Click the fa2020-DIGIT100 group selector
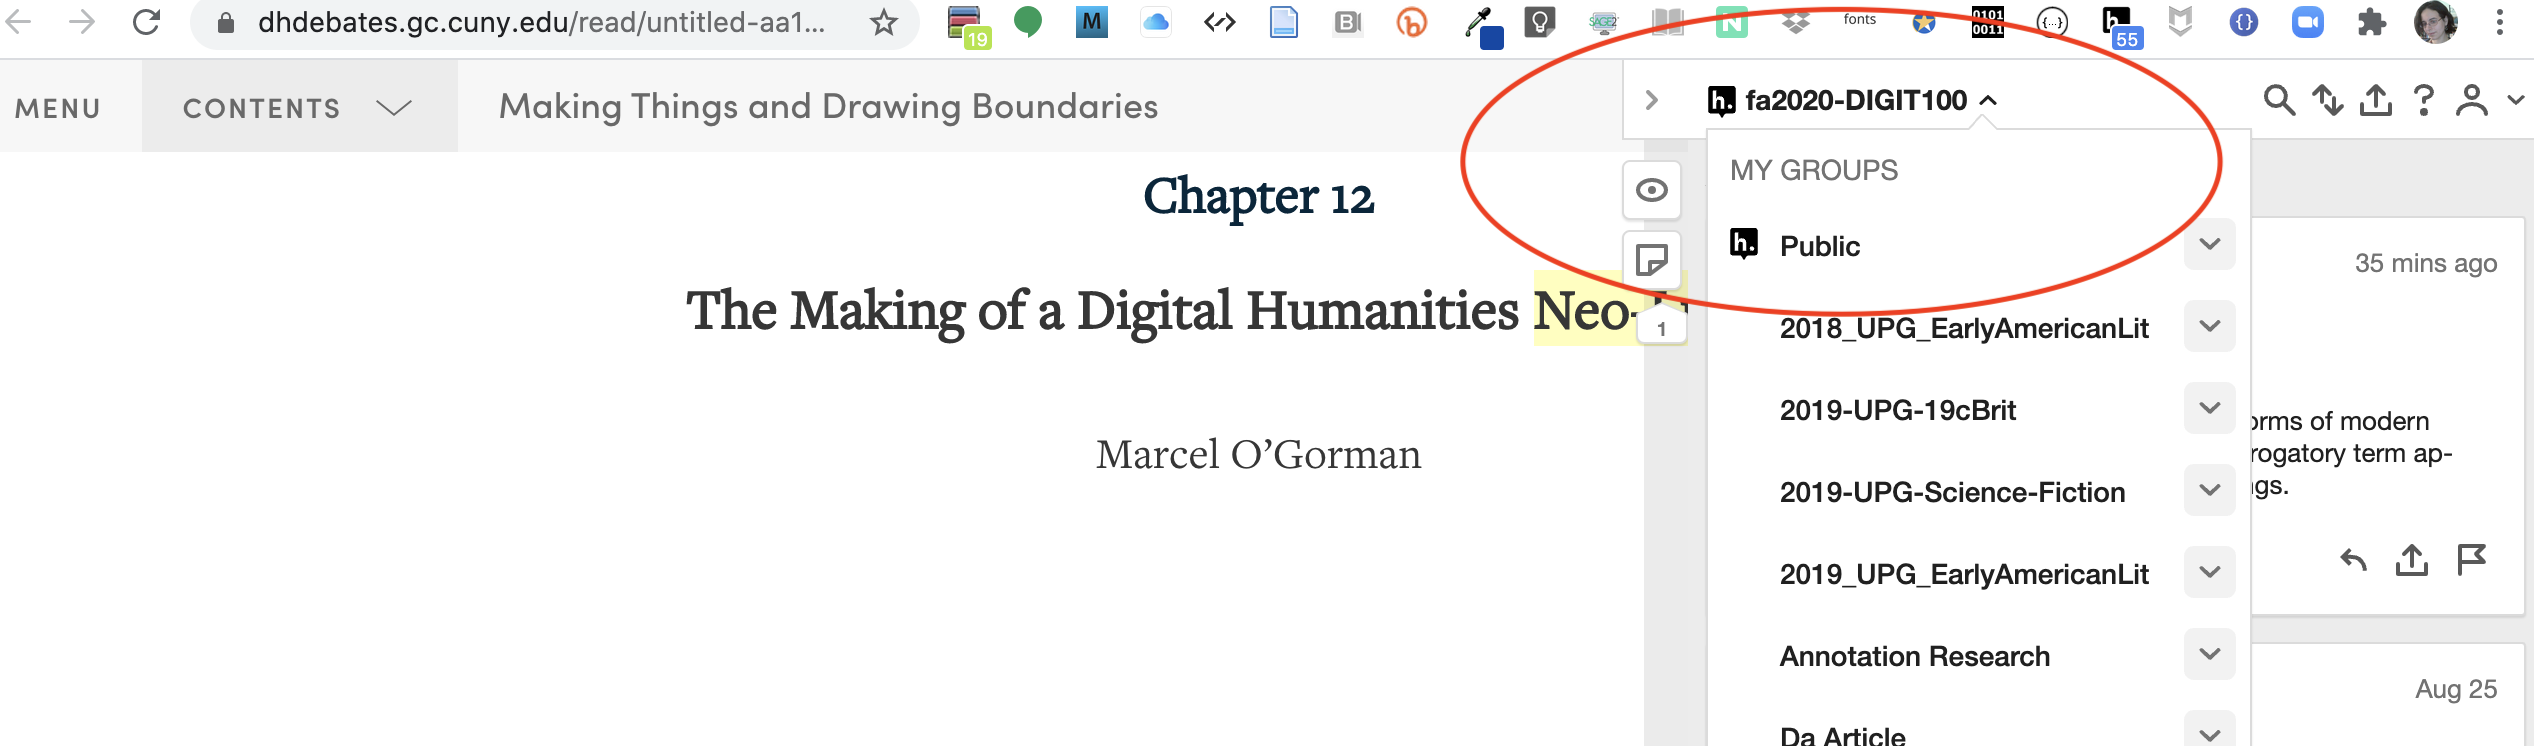 point(1854,100)
